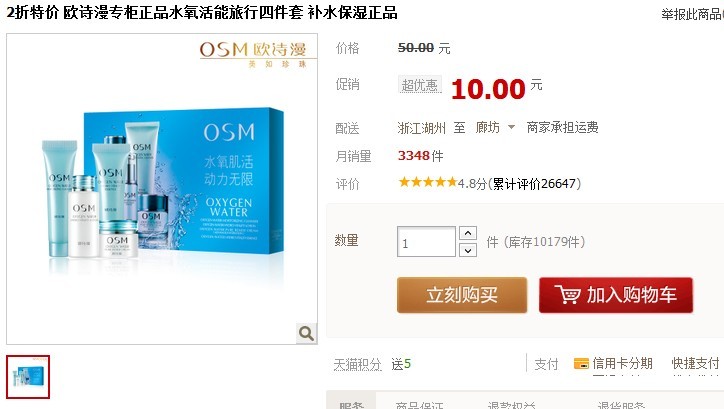Click the credit card icon next to 信用卡分期
This screenshot has width=724, height=409.
[x=581, y=364]
